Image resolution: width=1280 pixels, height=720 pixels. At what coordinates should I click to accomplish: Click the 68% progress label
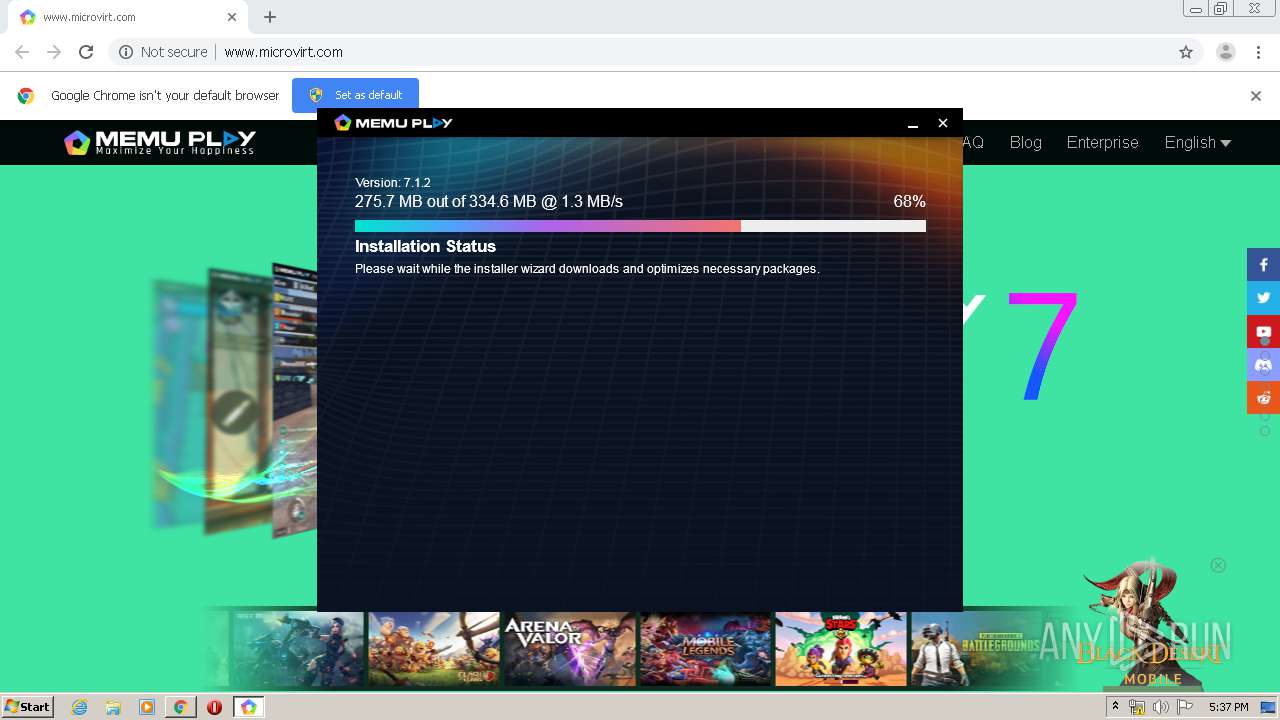(909, 202)
